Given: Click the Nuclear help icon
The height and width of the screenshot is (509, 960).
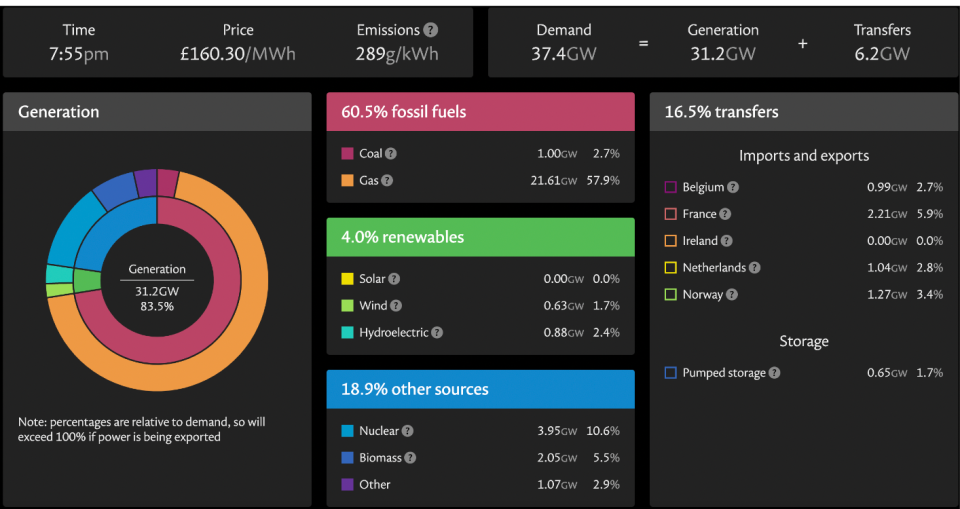Looking at the screenshot, I should tap(407, 431).
